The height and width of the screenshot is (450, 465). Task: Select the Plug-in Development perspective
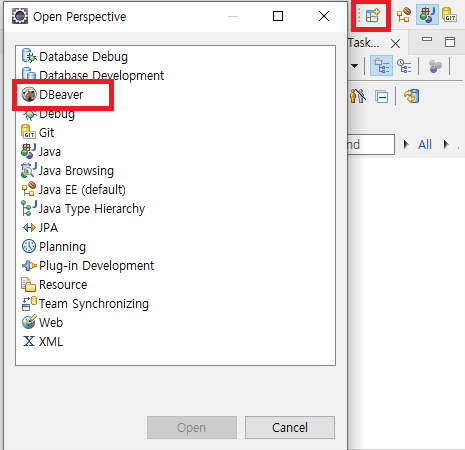click(88, 266)
